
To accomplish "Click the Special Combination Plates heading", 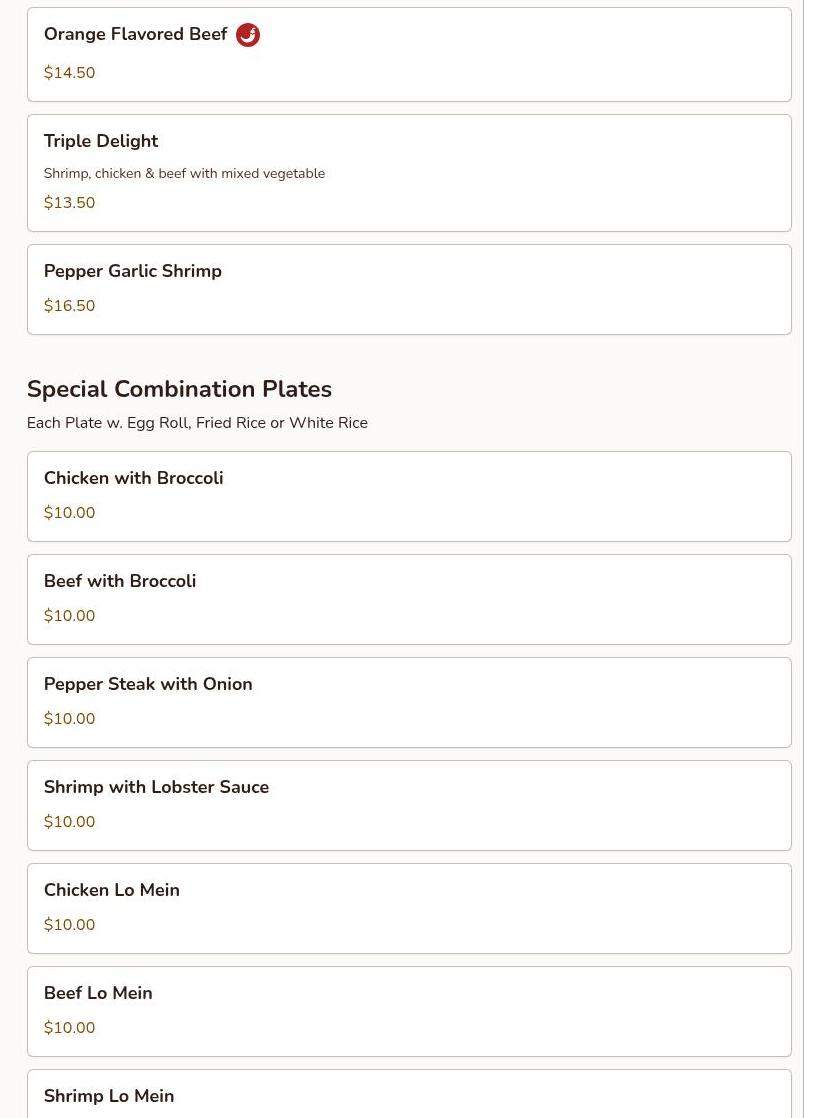I will pyautogui.click(x=180, y=389).
